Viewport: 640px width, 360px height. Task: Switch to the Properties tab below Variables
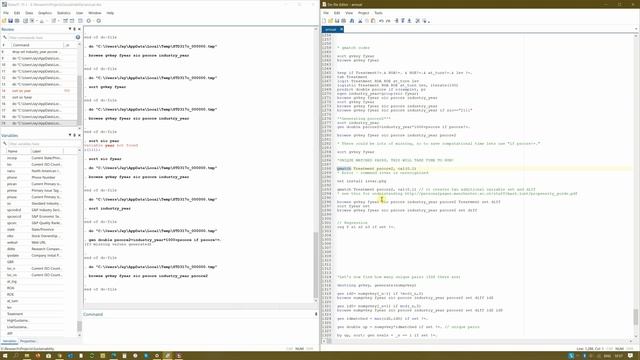click(x=28, y=341)
